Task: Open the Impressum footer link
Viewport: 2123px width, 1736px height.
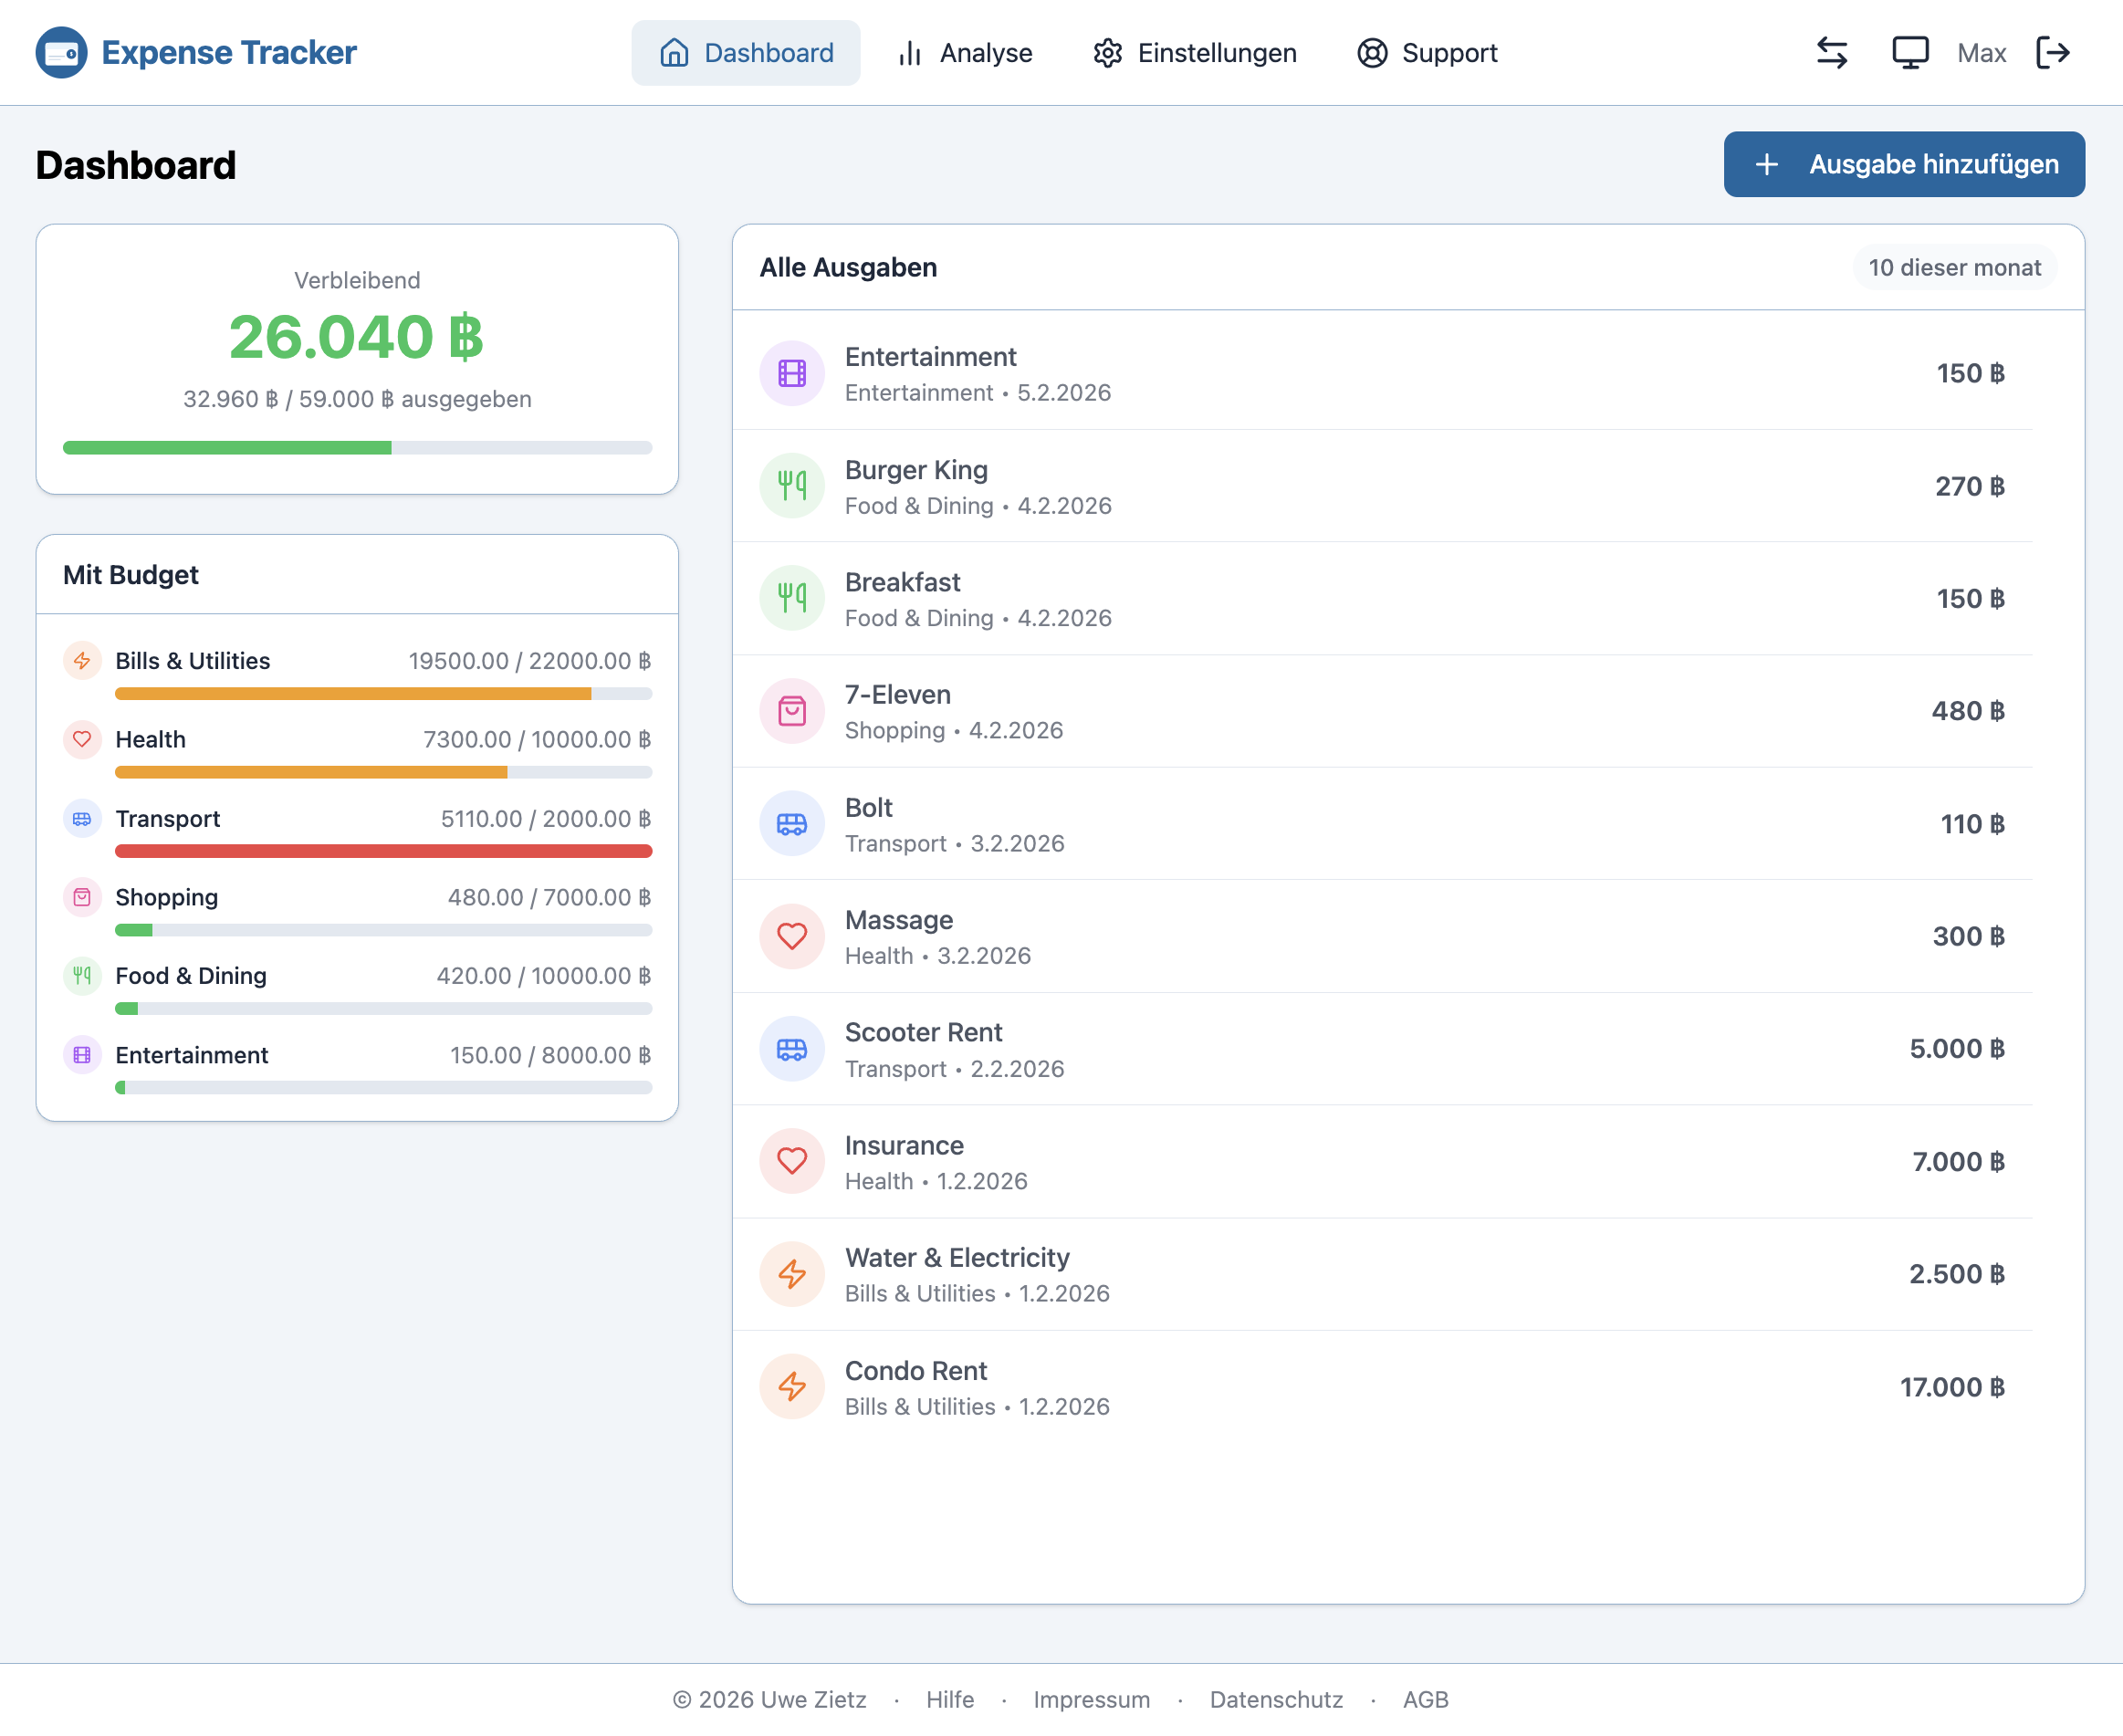Action: click(1091, 1699)
